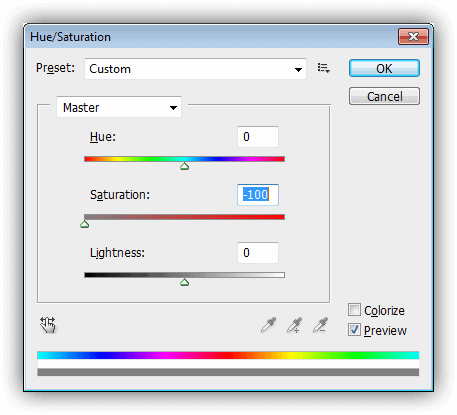457x415 pixels.
Task: Uncheck the Preview checkbox
Action: coord(354,330)
